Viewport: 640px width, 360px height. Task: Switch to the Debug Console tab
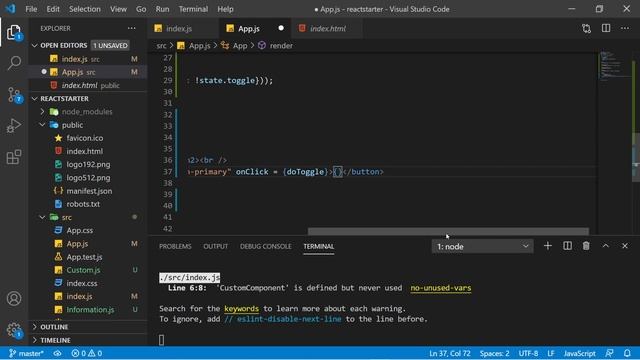(266, 247)
